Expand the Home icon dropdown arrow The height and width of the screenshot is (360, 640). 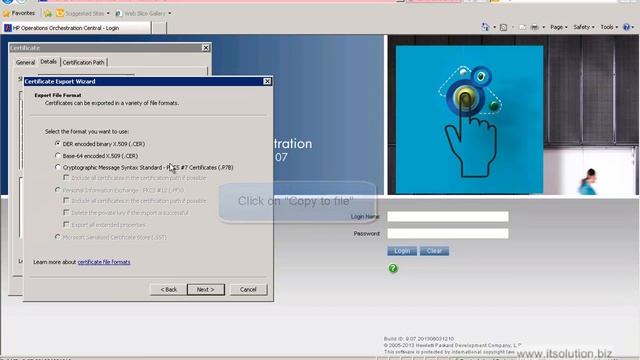(x=494, y=27)
